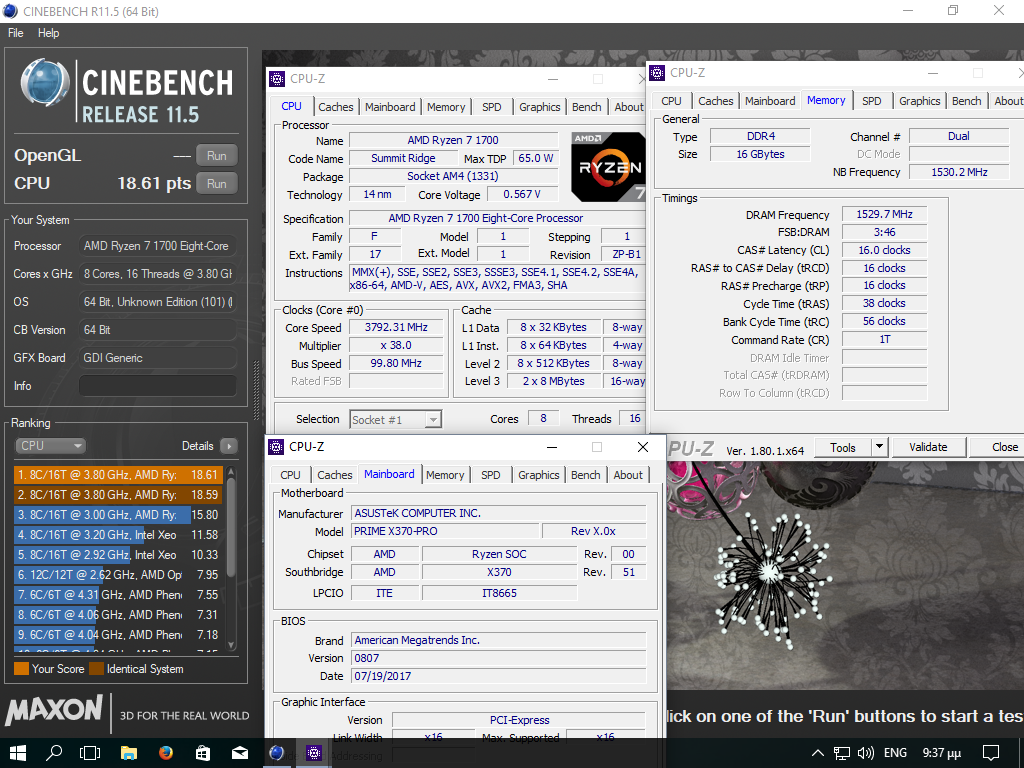Open the Action Center notifications icon
The image size is (1024, 768).
[x=991, y=753]
